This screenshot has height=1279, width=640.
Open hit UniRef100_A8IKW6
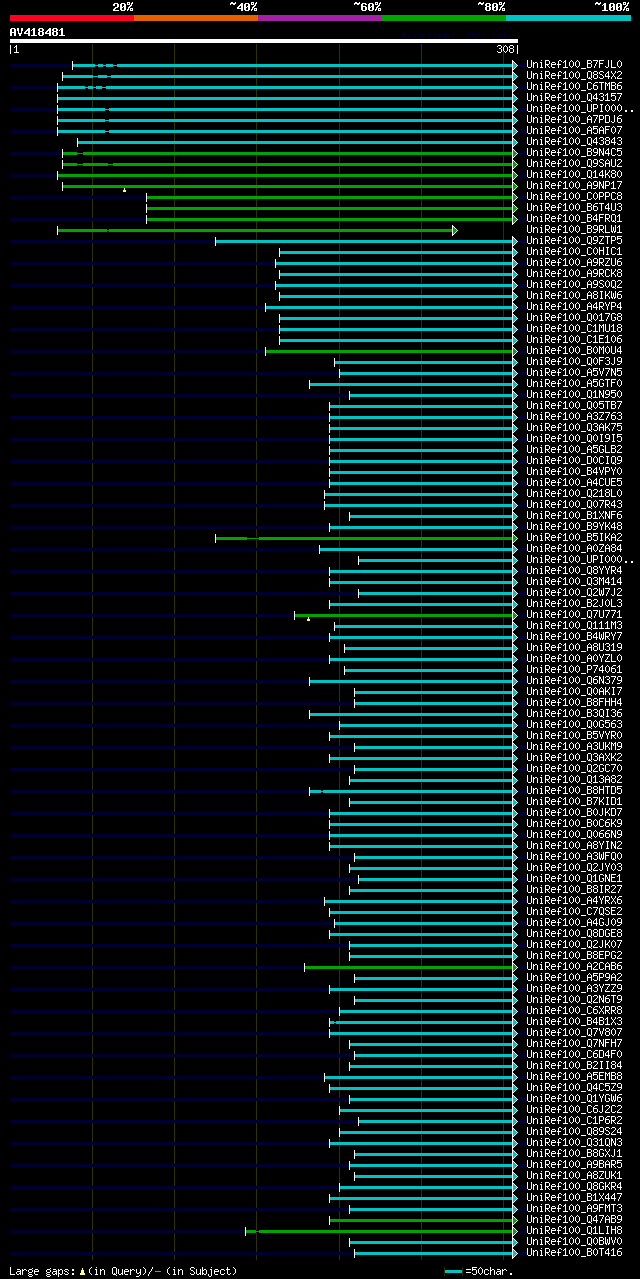[x=574, y=296]
